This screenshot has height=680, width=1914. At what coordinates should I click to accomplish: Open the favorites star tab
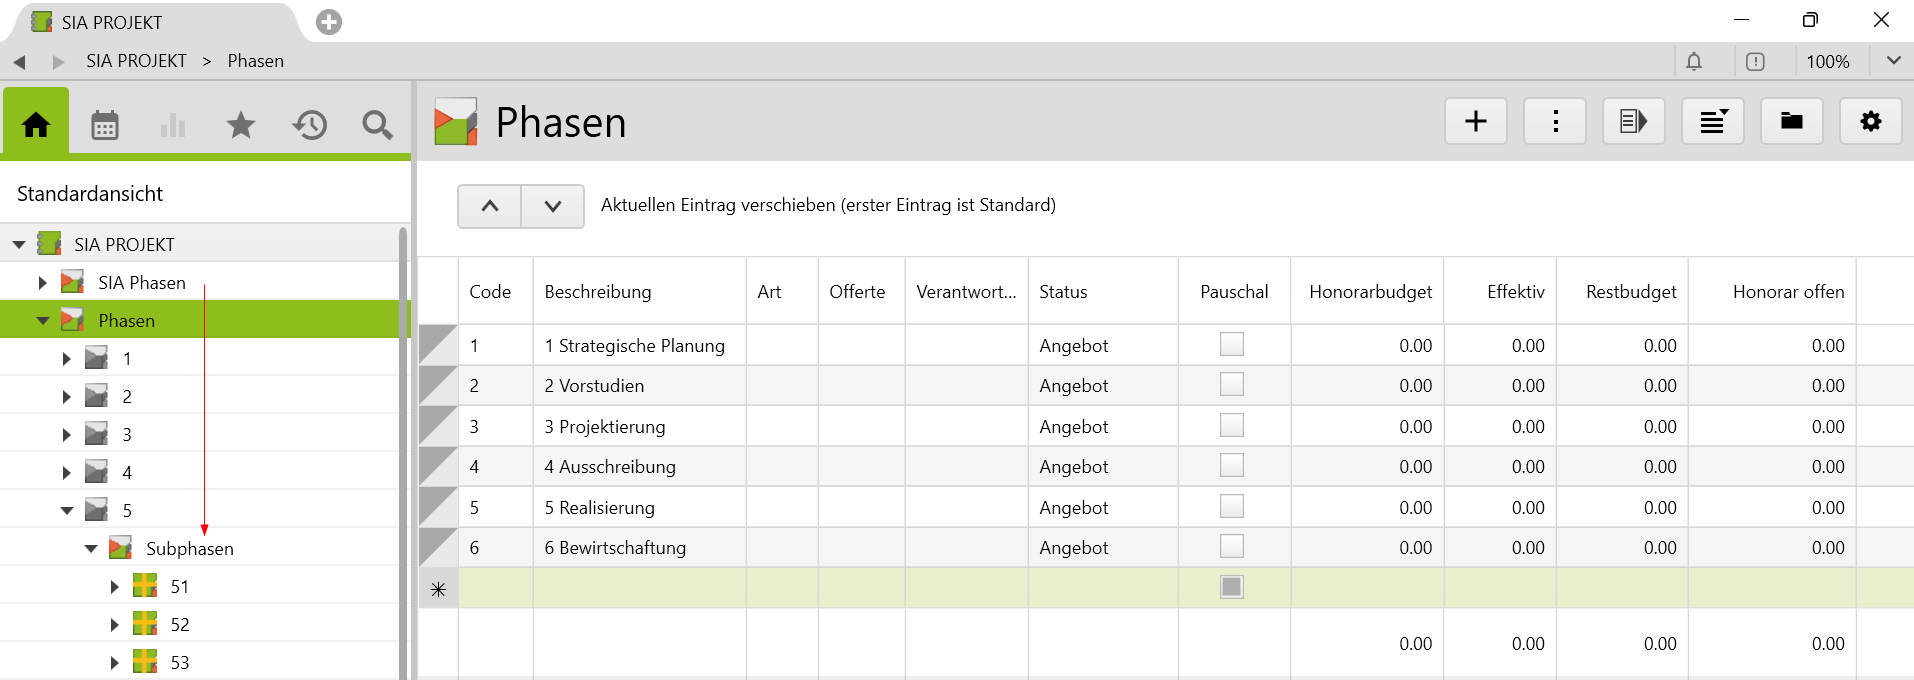point(241,125)
